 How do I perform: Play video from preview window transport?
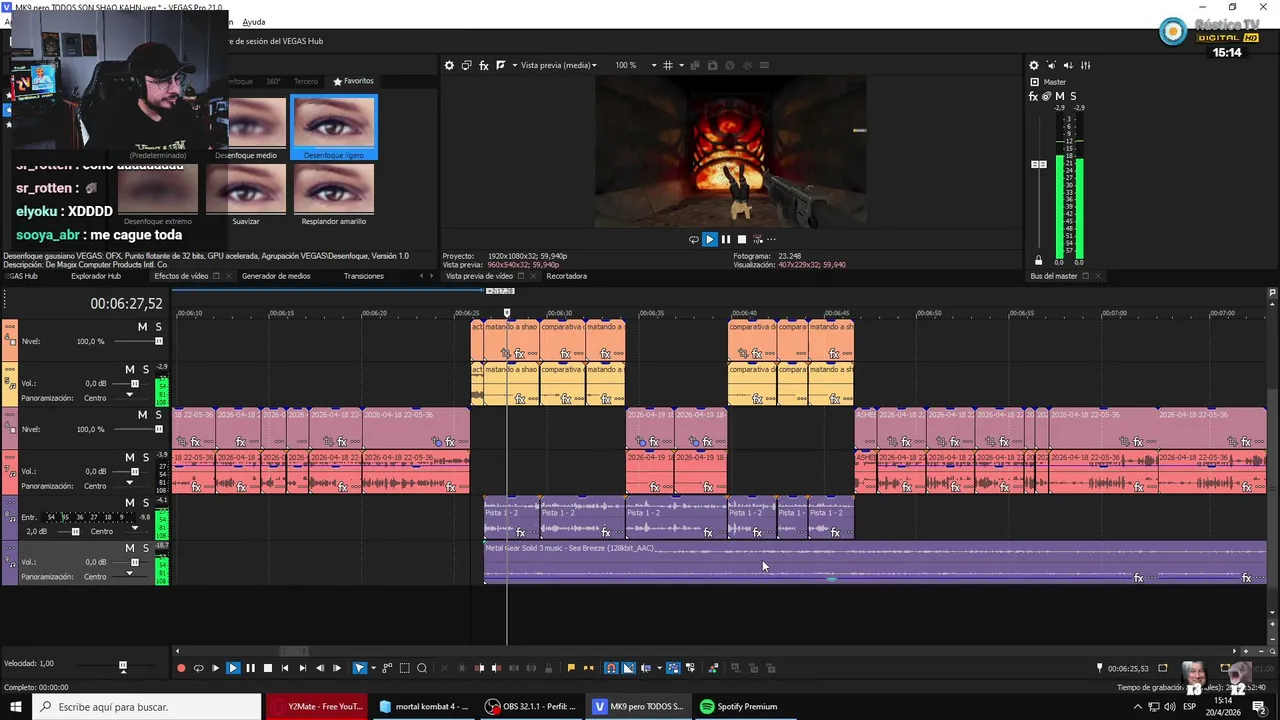[709, 239]
